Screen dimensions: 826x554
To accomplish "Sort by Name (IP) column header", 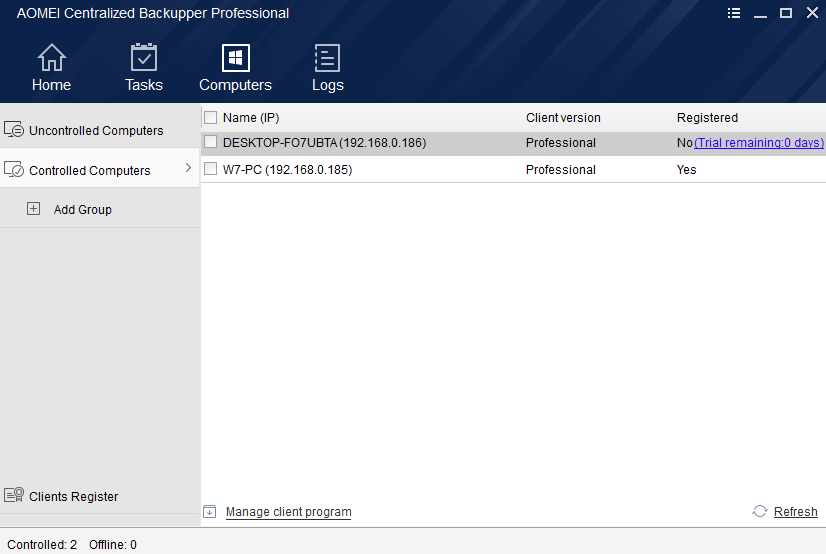I will [x=251, y=118].
